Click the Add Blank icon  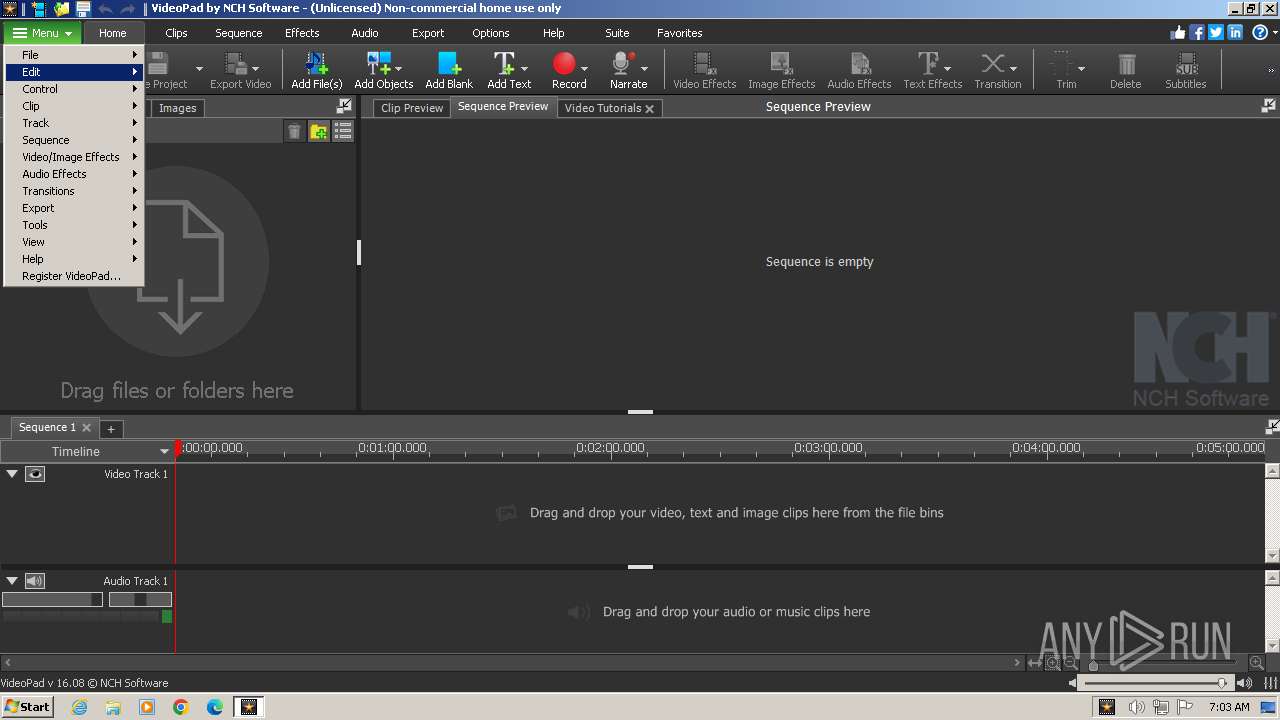pyautogui.click(x=449, y=65)
